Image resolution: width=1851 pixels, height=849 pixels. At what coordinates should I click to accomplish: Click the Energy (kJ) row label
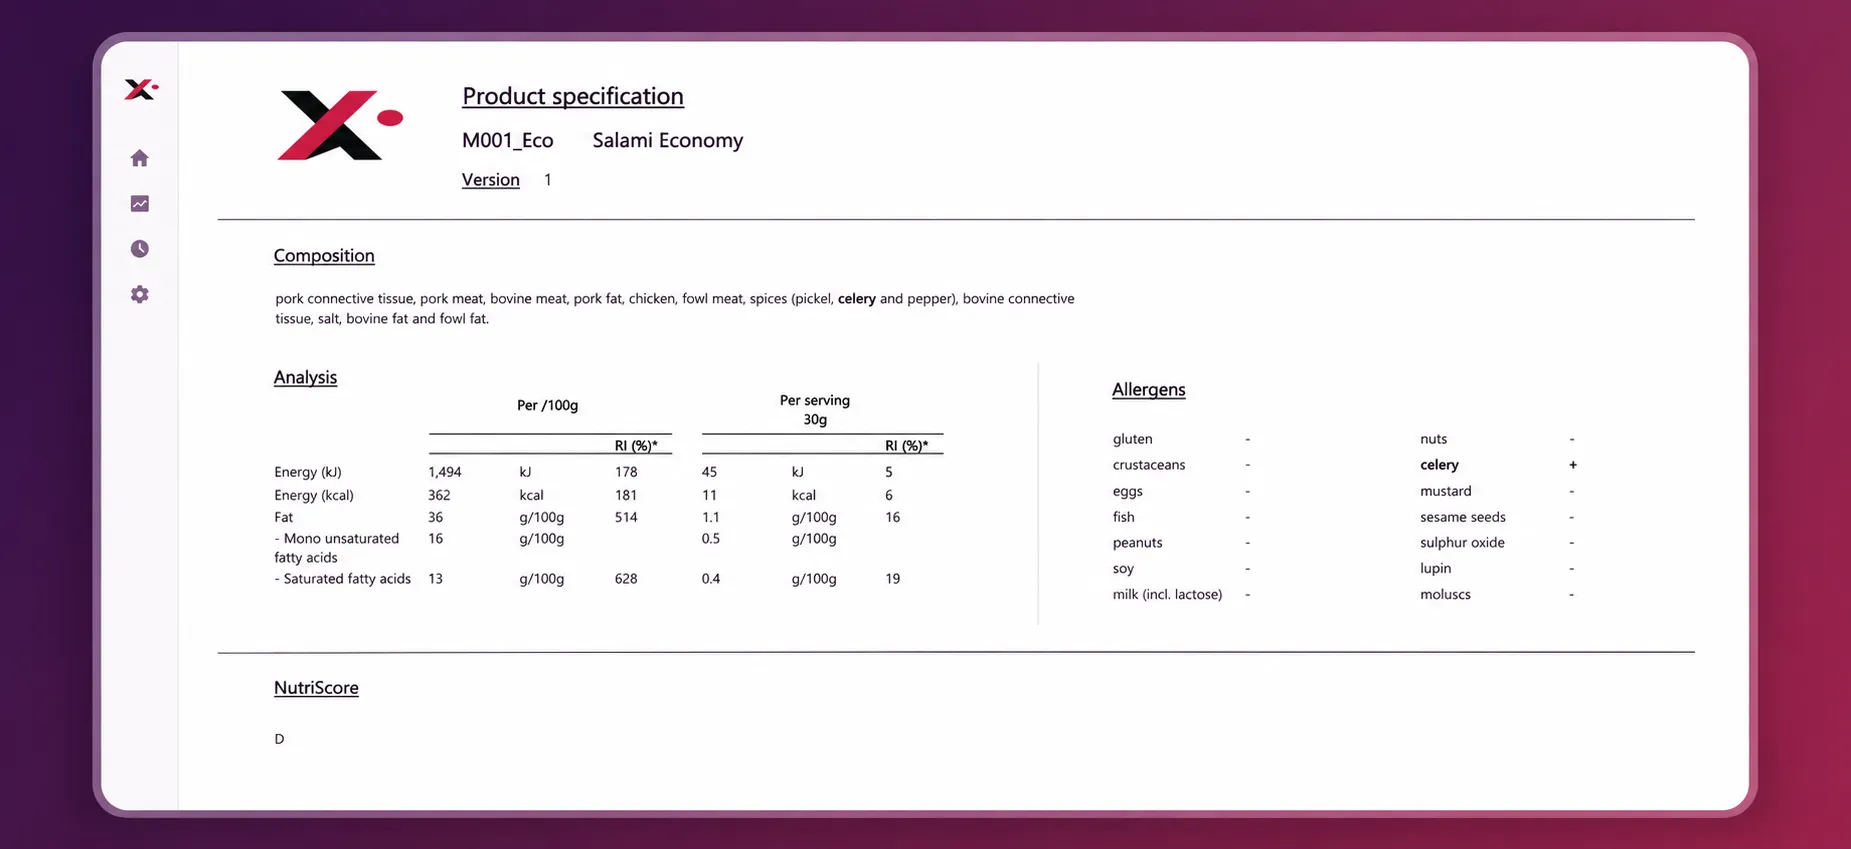click(308, 472)
